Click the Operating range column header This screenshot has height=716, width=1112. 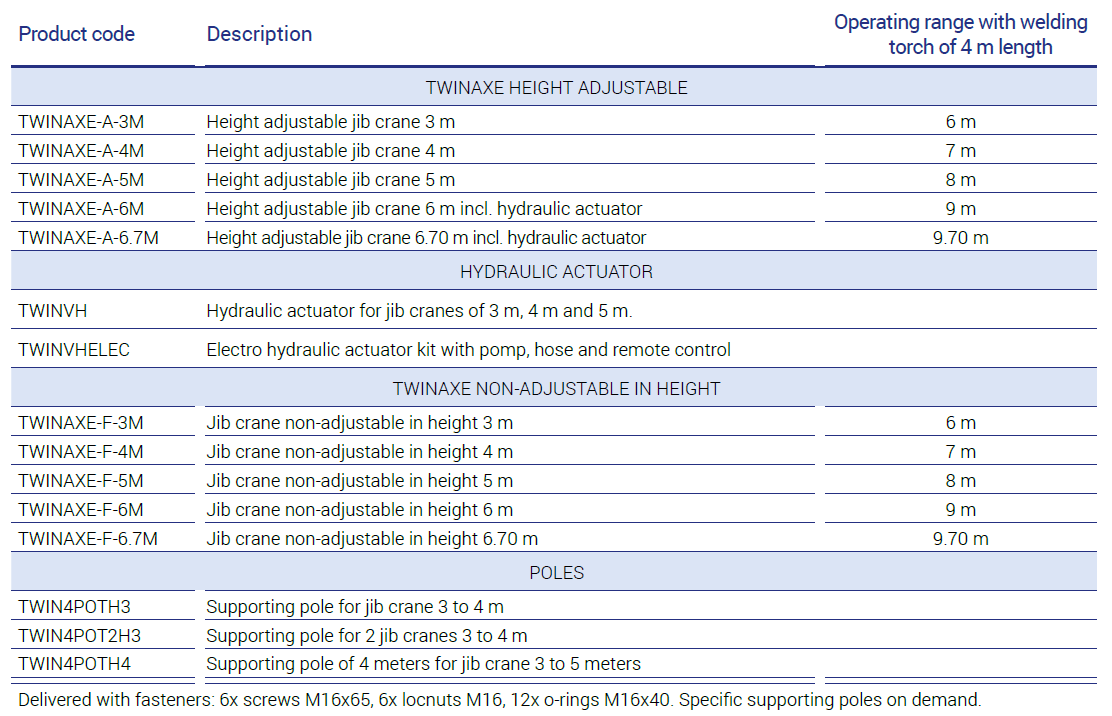960,35
